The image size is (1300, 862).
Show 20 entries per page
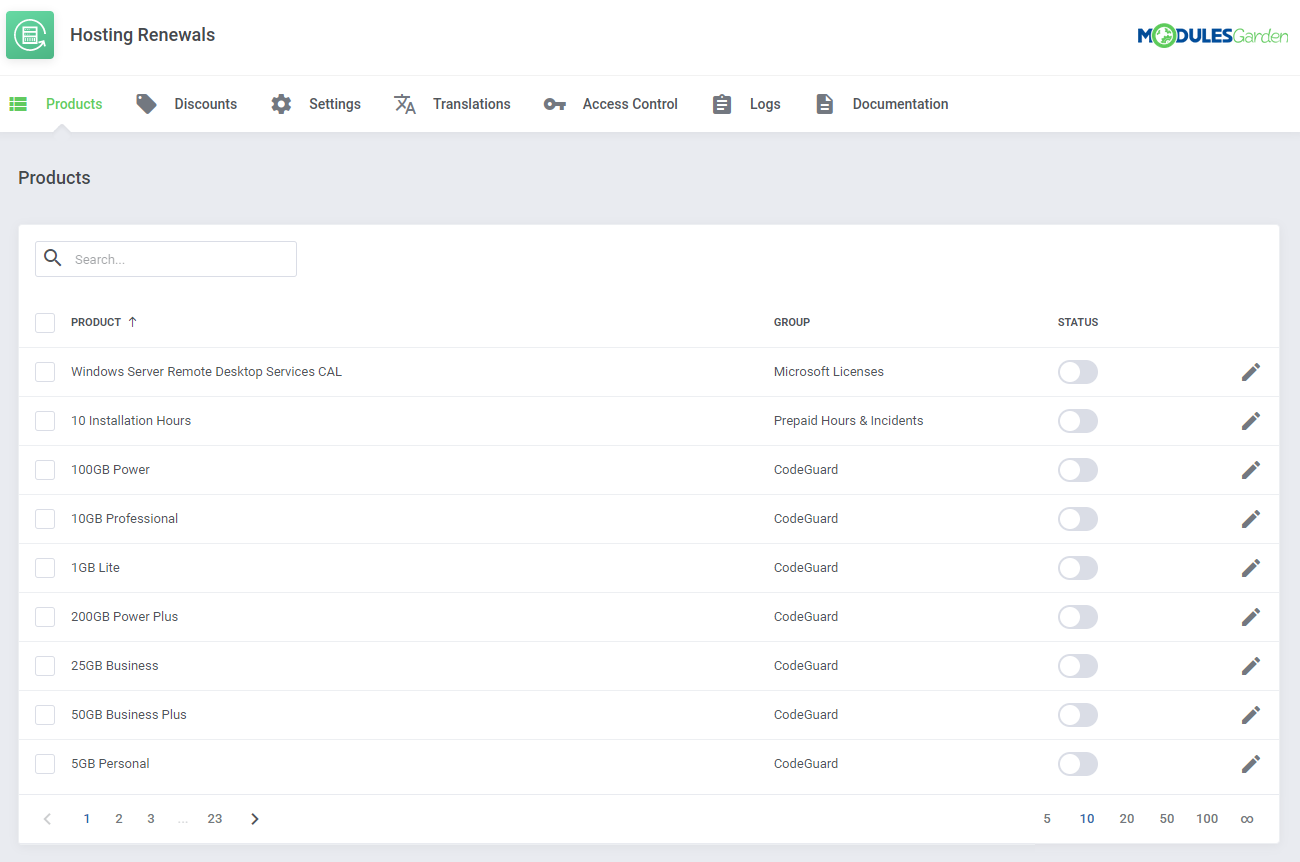(1127, 819)
